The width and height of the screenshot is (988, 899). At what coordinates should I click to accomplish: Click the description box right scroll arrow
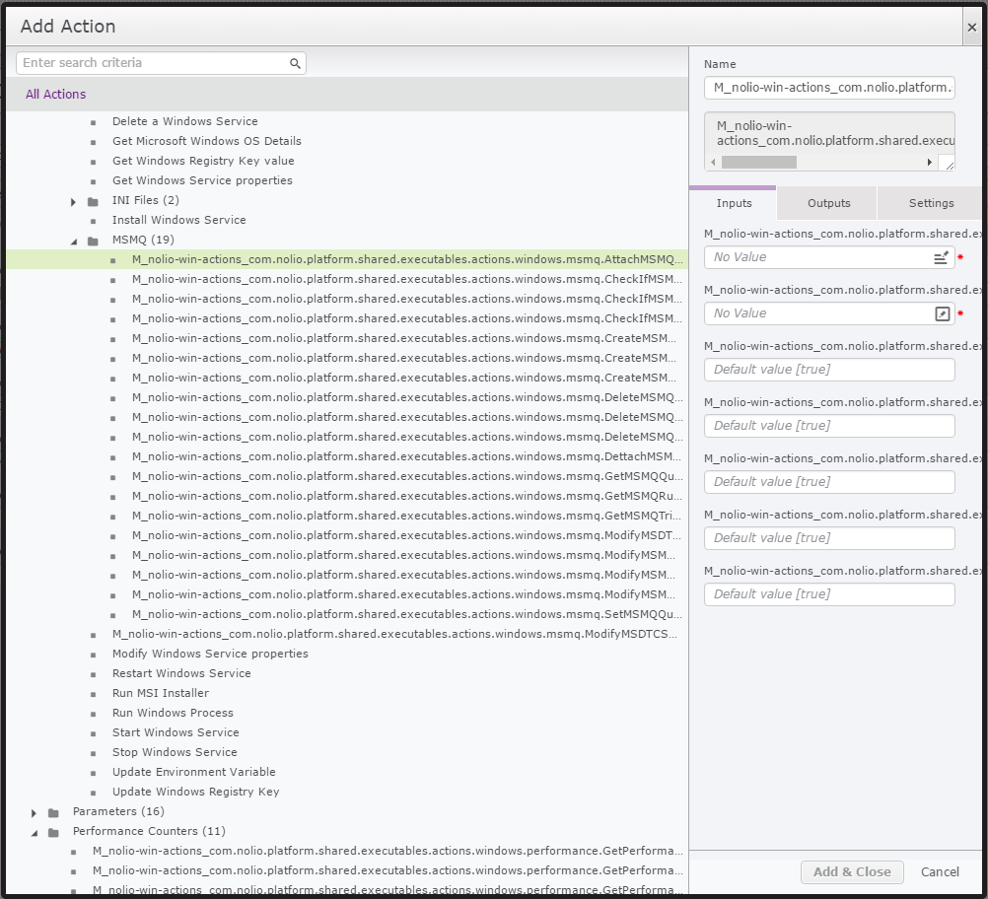pos(929,162)
